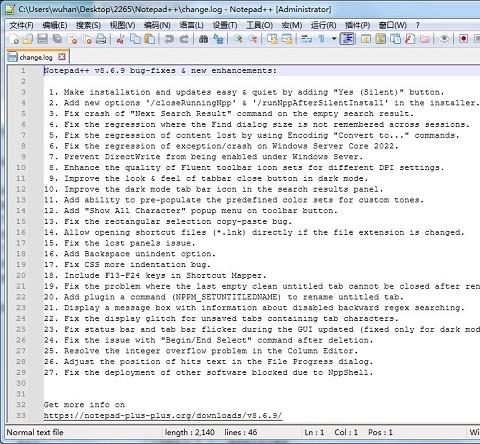Image resolution: width=480 pixels, height=444 pixels.
Task: Open the 文件(F) menu
Action: tap(21, 25)
